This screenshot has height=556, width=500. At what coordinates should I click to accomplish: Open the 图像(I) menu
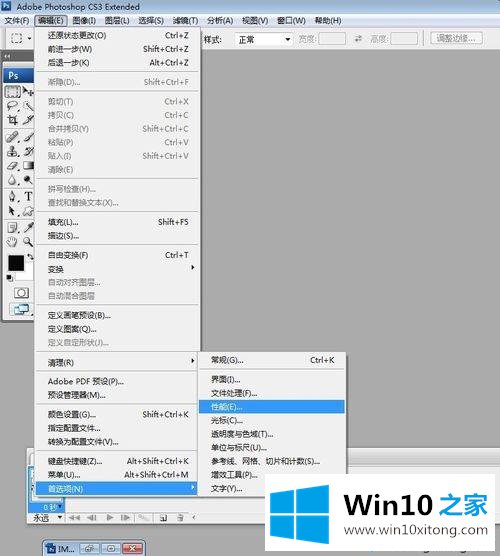pos(84,21)
